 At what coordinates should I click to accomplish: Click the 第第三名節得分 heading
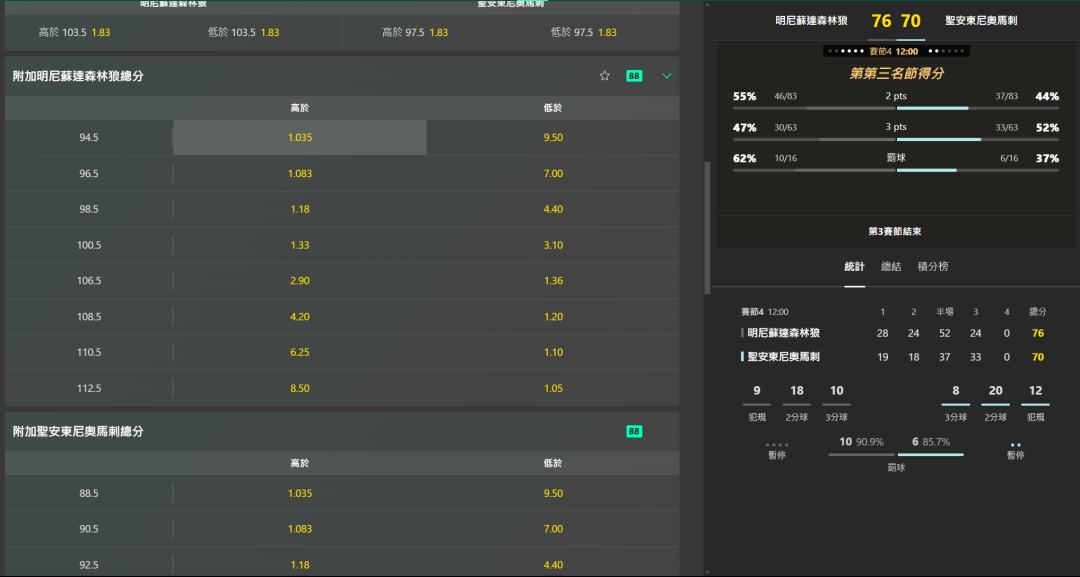click(x=896, y=74)
